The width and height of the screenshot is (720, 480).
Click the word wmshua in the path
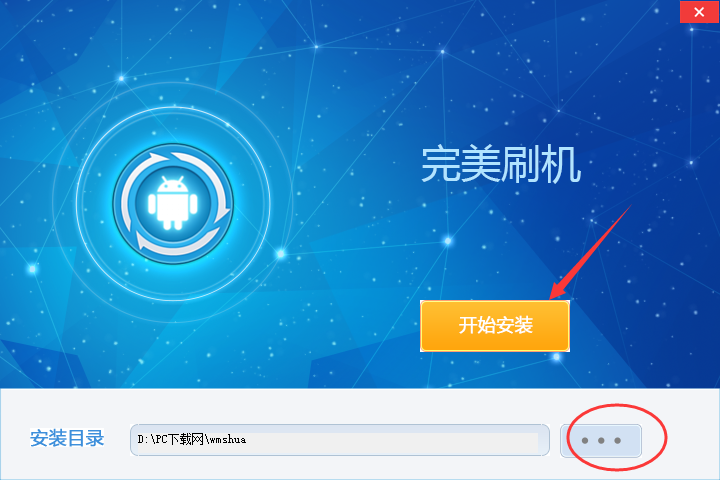(228, 440)
